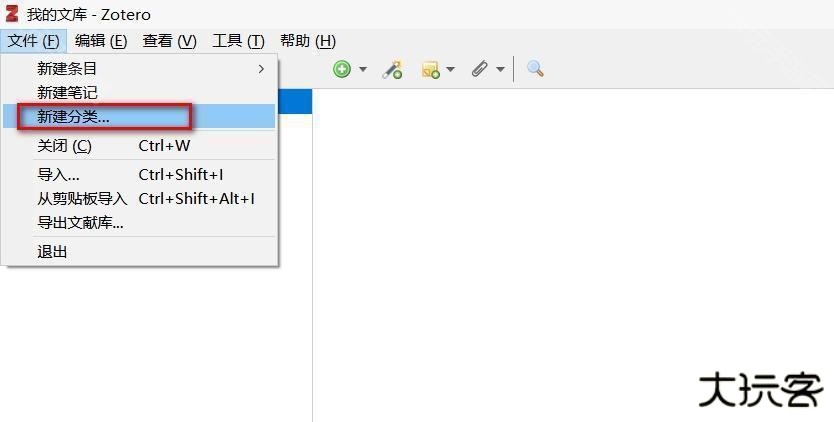This screenshot has height=422, width=834.
Task: Select 导出文献库... menu entry
Action: 139,222
